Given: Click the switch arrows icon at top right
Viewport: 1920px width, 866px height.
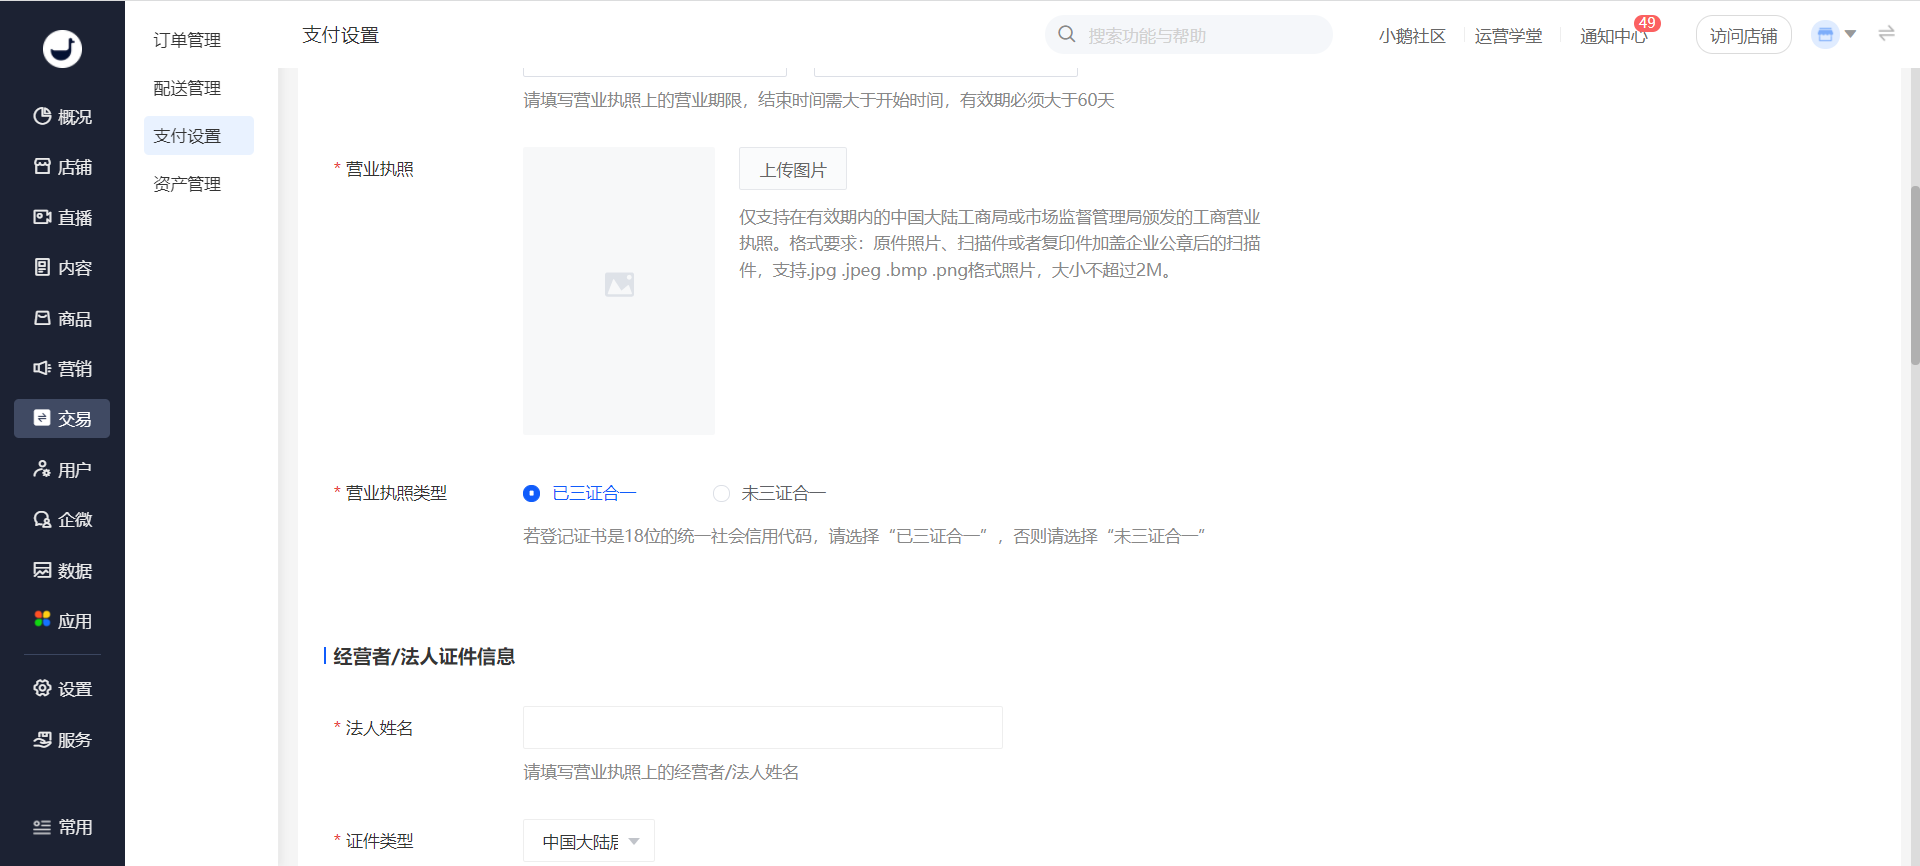Looking at the screenshot, I should click(x=1886, y=34).
